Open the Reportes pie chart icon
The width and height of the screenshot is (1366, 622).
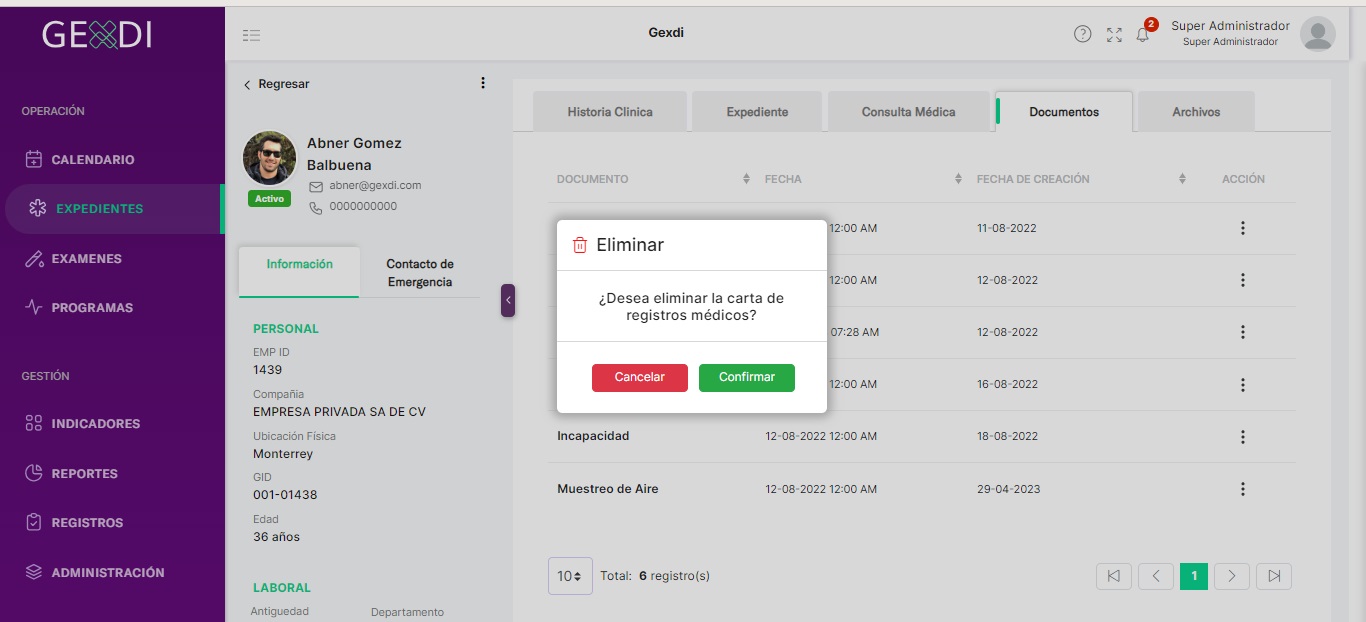(x=34, y=473)
